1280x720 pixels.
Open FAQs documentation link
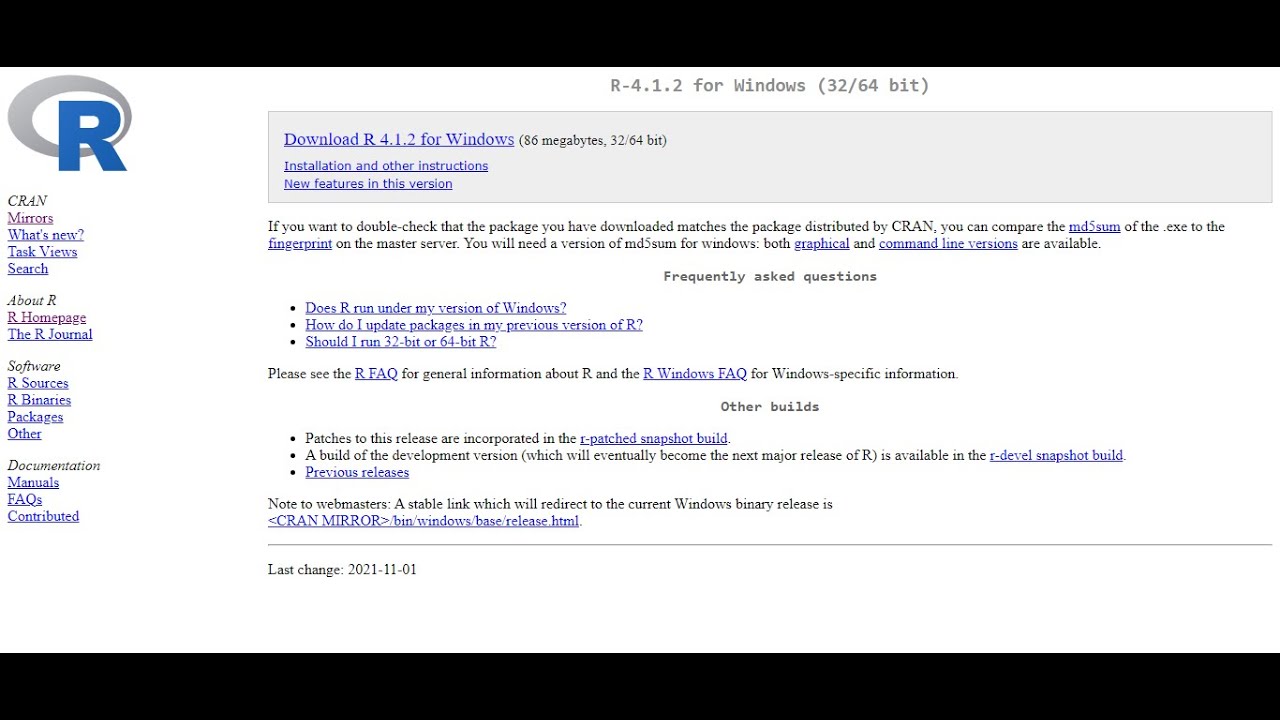(x=25, y=500)
